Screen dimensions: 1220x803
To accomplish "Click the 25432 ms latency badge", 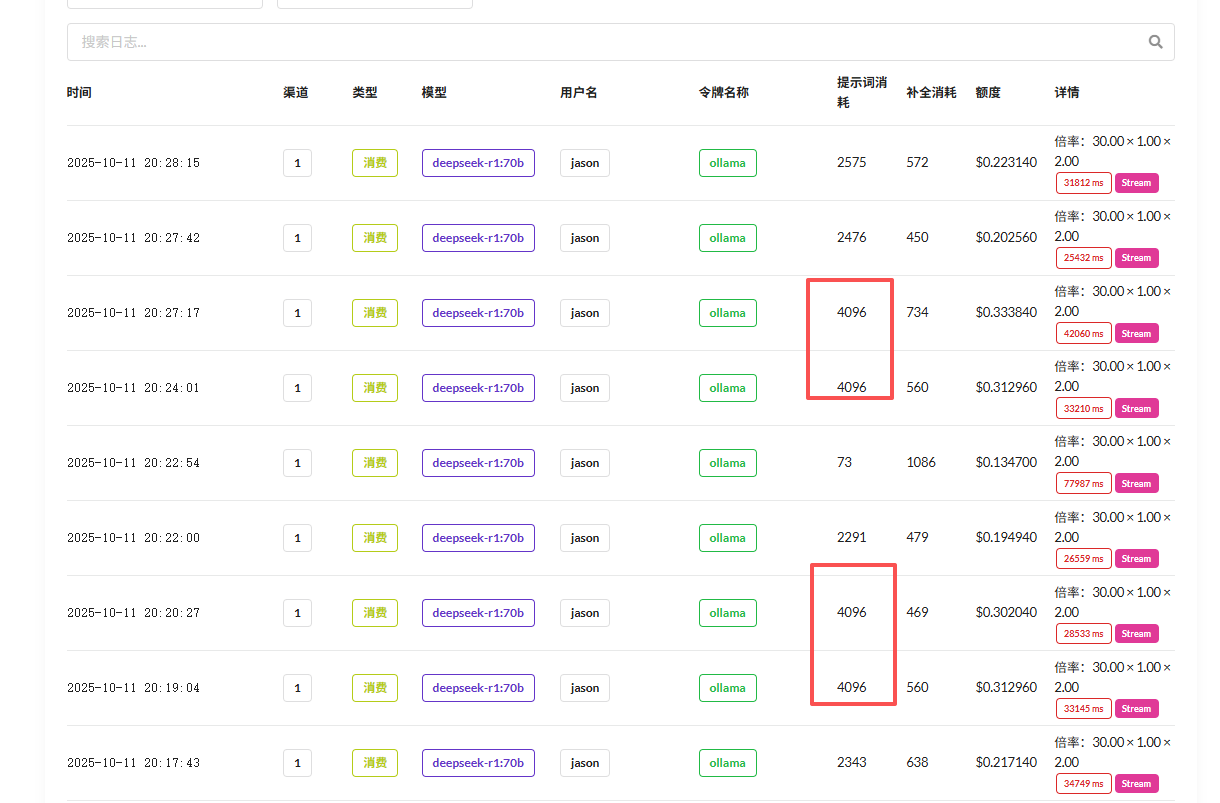I will 1083,258.
